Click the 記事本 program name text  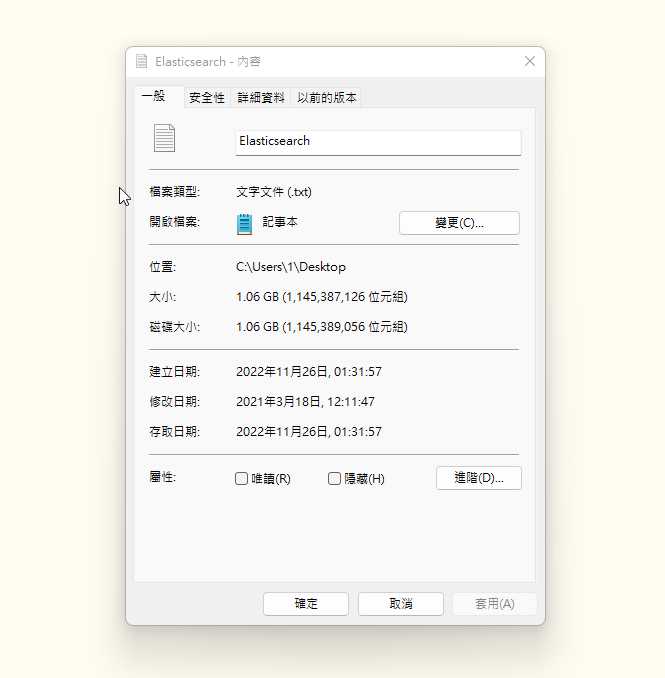point(280,222)
